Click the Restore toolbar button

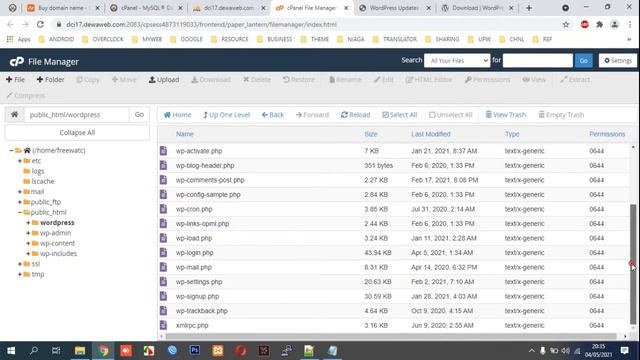[299, 80]
